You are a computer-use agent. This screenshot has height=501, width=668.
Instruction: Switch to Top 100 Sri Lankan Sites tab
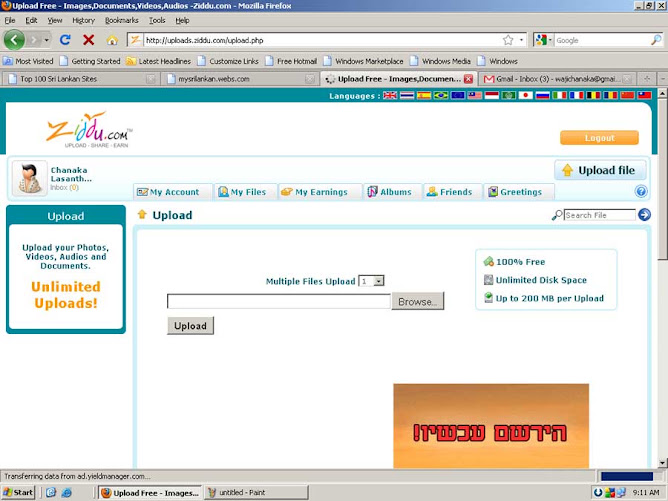pos(80,79)
